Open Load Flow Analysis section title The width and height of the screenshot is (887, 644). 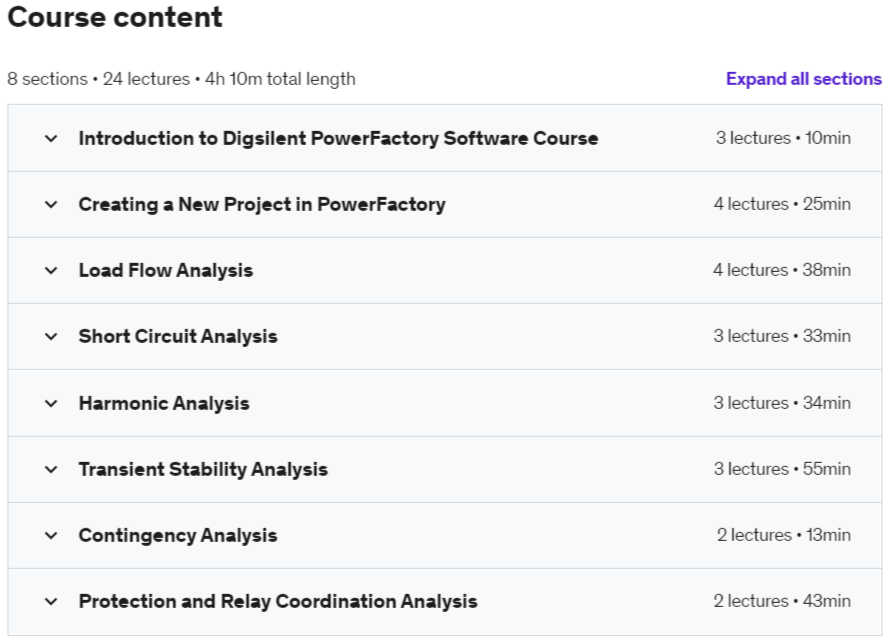(166, 270)
